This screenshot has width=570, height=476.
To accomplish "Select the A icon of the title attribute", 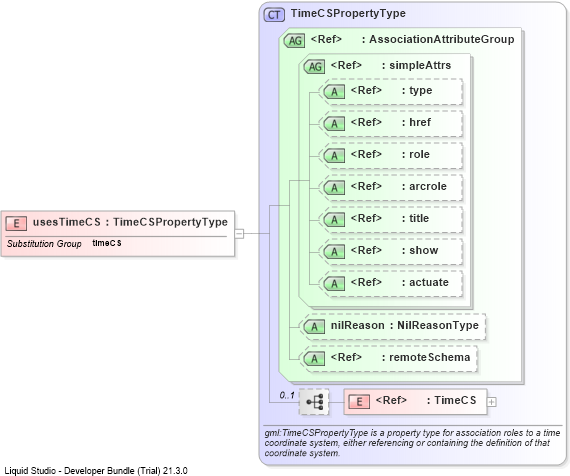I will point(334,220).
